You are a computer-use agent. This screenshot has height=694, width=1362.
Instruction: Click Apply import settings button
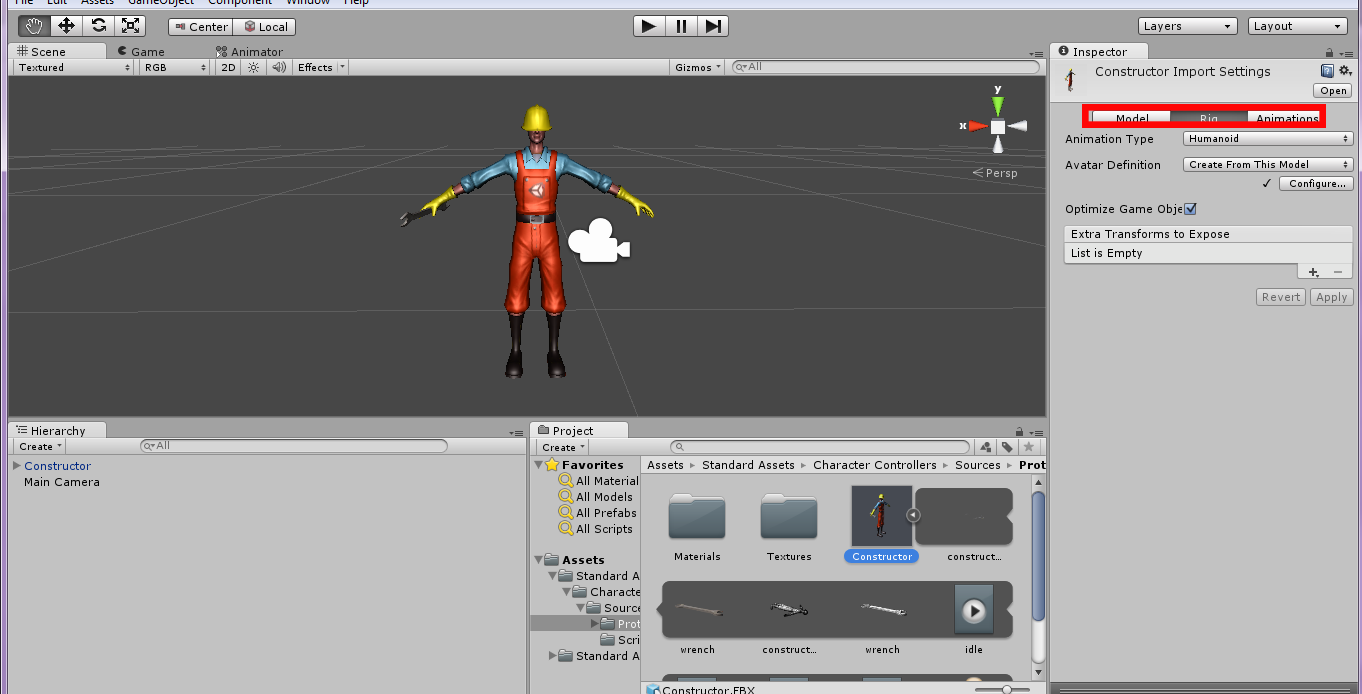click(x=1331, y=297)
